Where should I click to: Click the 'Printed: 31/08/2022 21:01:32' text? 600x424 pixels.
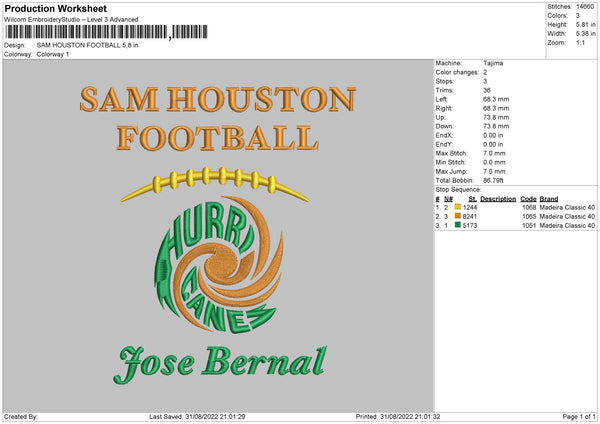398,416
